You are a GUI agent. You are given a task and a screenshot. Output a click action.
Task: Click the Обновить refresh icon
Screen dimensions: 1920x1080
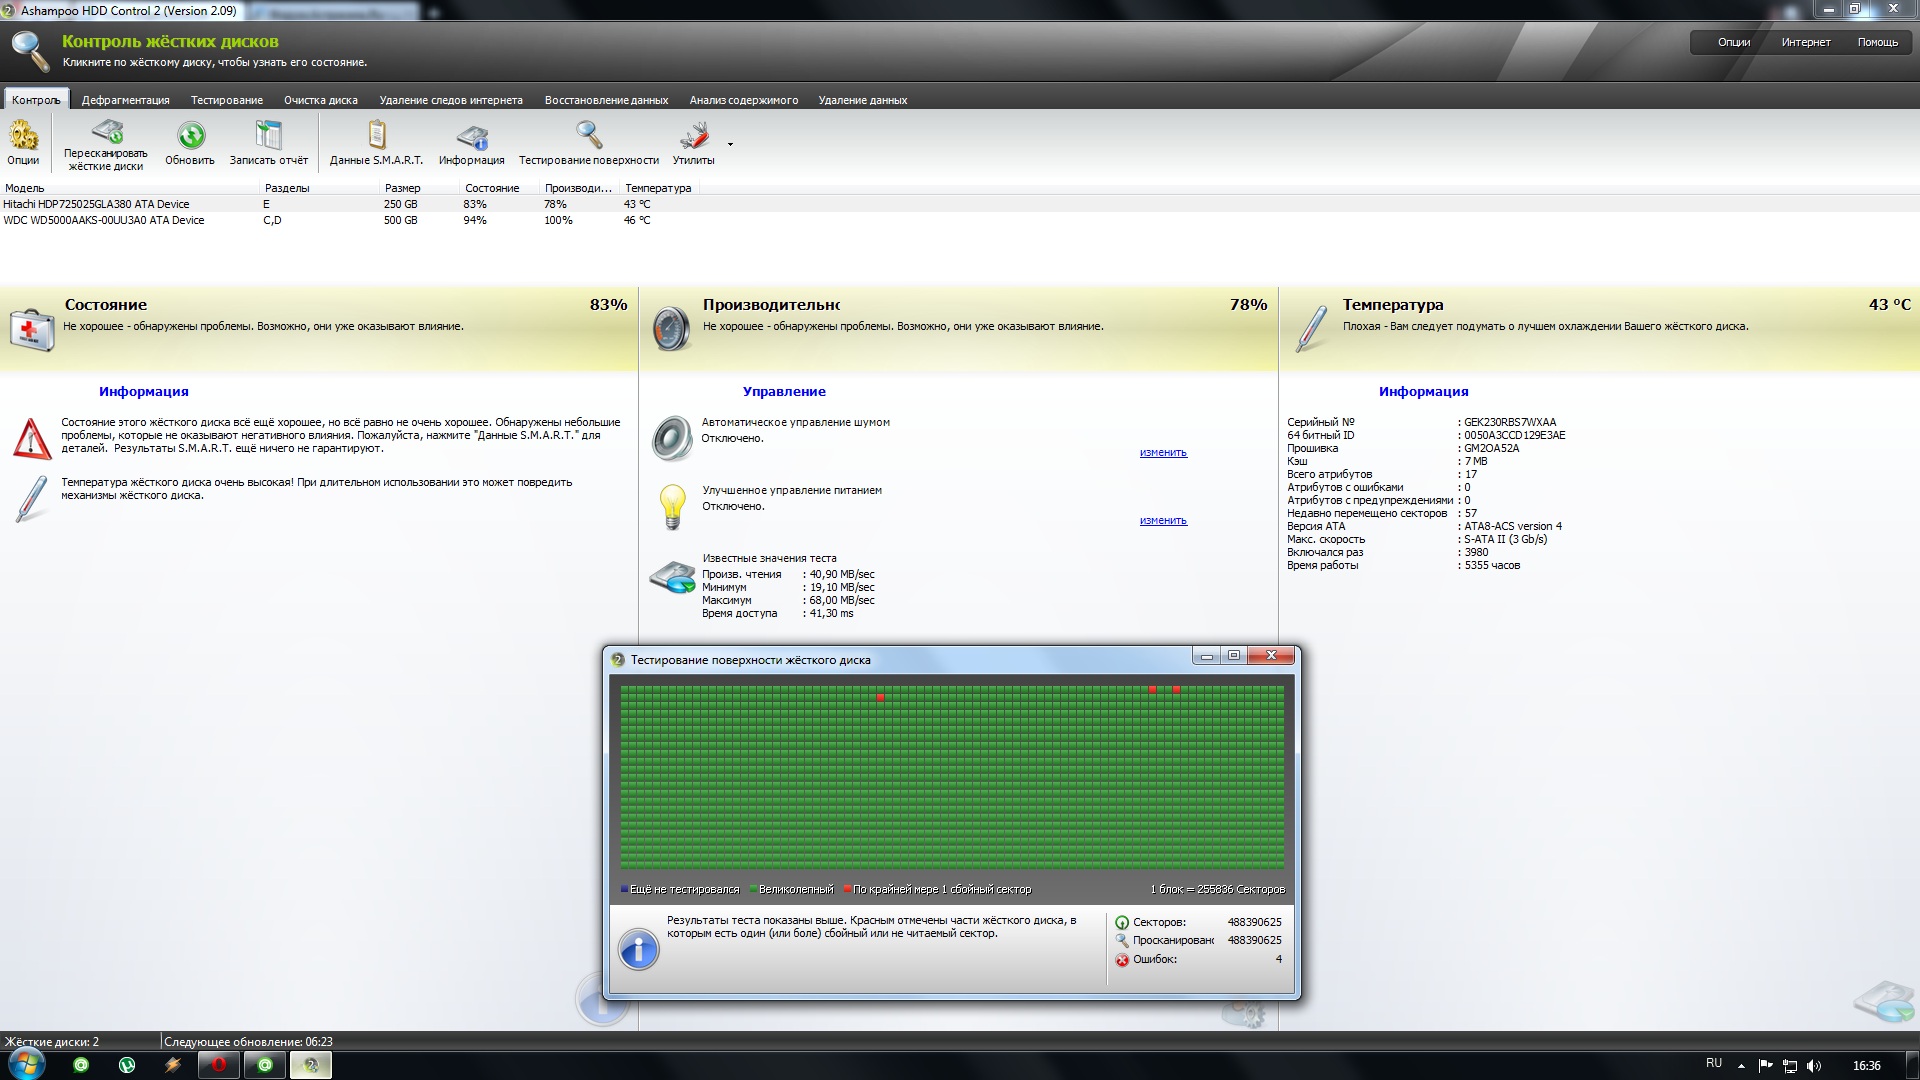[x=190, y=135]
